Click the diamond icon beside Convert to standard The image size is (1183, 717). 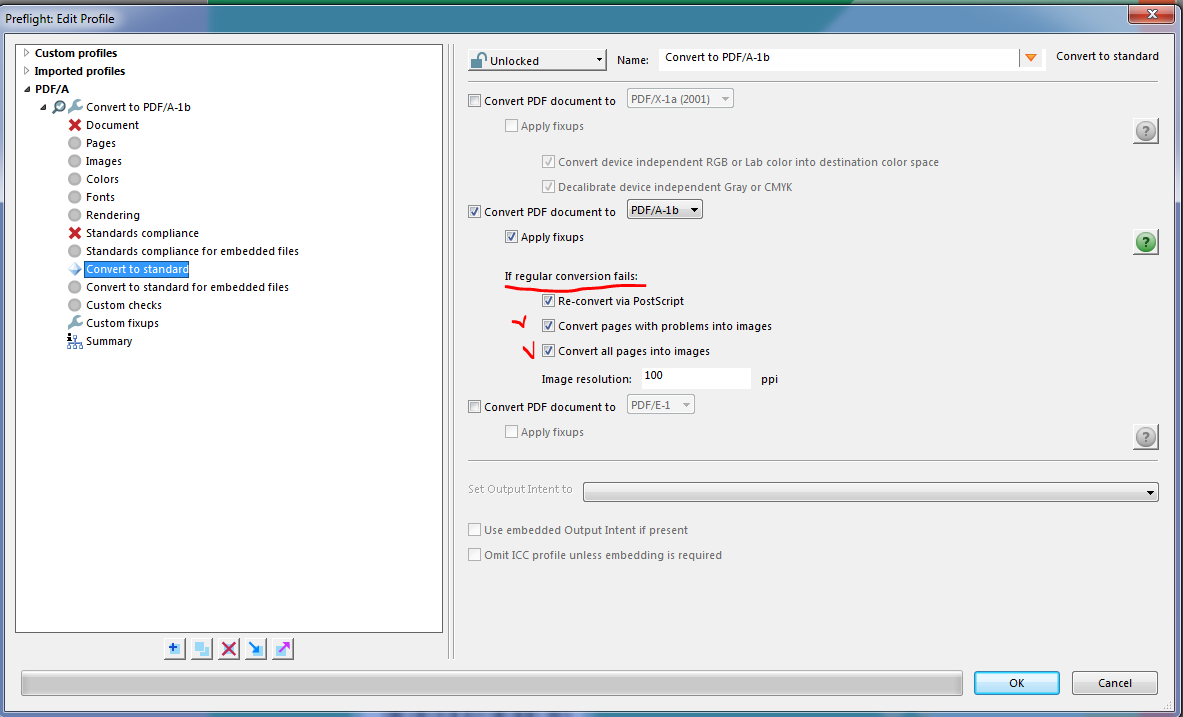75,269
